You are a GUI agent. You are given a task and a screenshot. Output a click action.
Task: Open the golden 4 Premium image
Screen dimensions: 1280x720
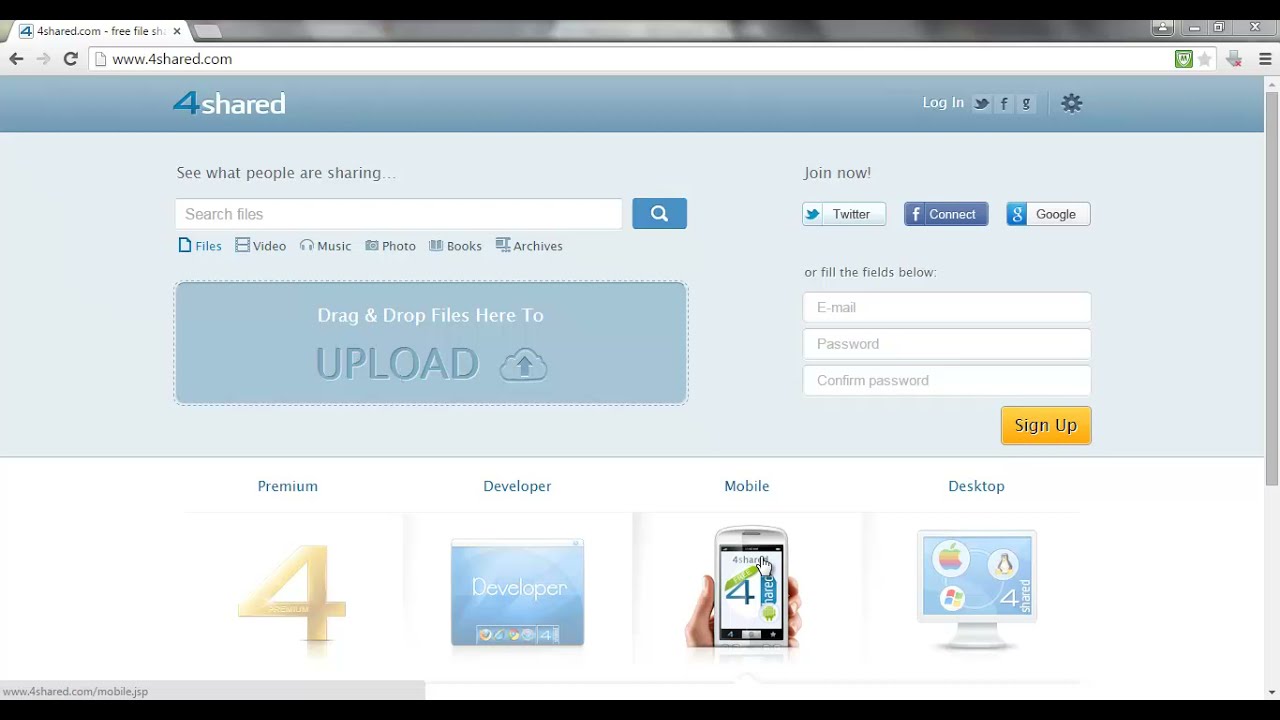point(291,594)
